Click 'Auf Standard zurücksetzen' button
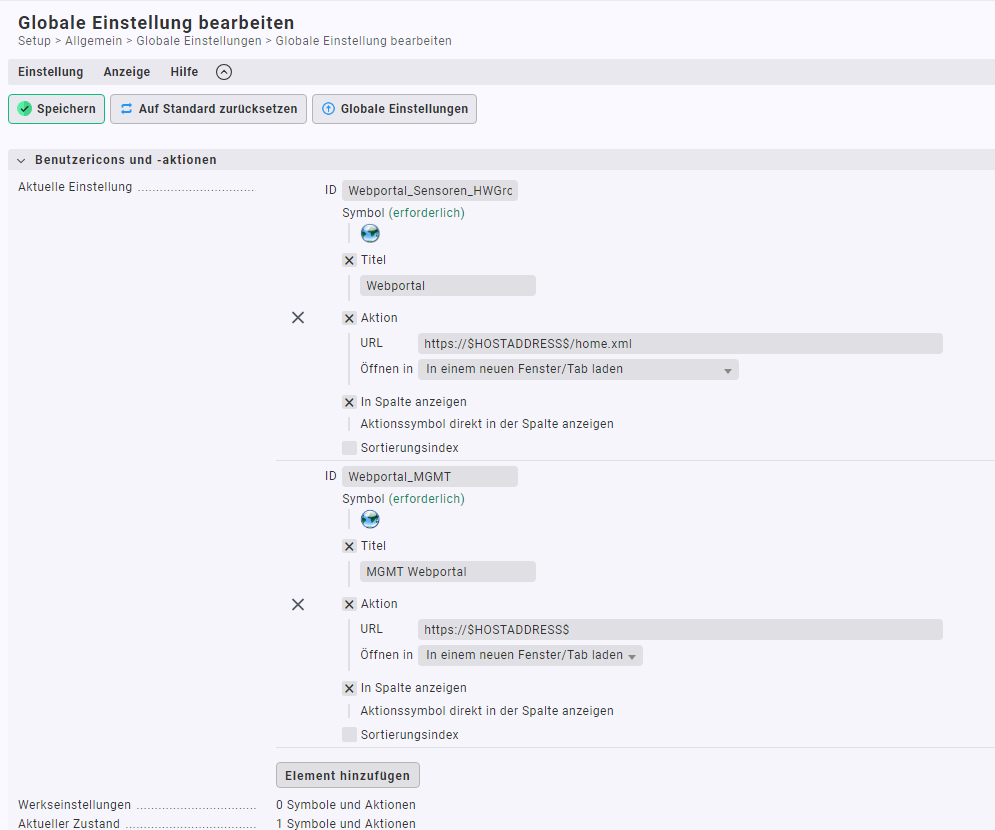 208,109
